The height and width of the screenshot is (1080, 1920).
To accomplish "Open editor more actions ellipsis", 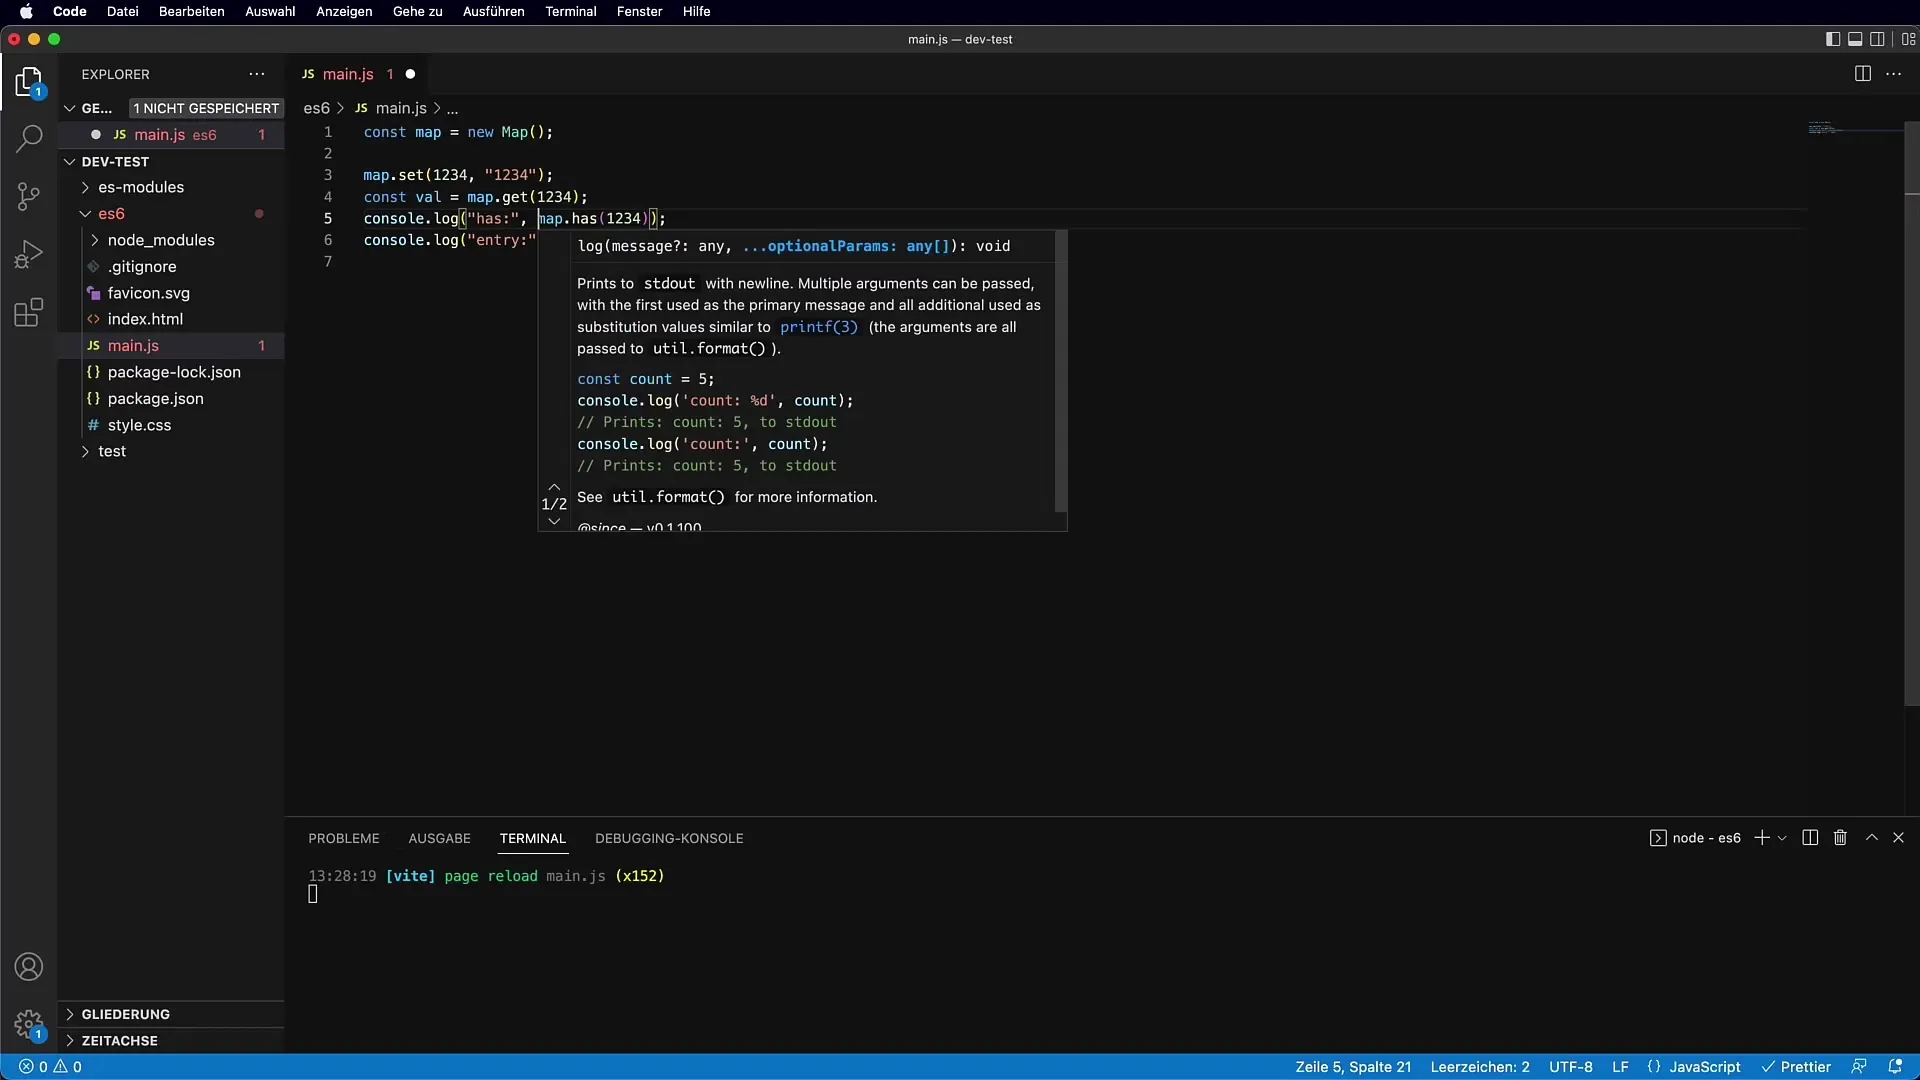I will (x=1894, y=74).
